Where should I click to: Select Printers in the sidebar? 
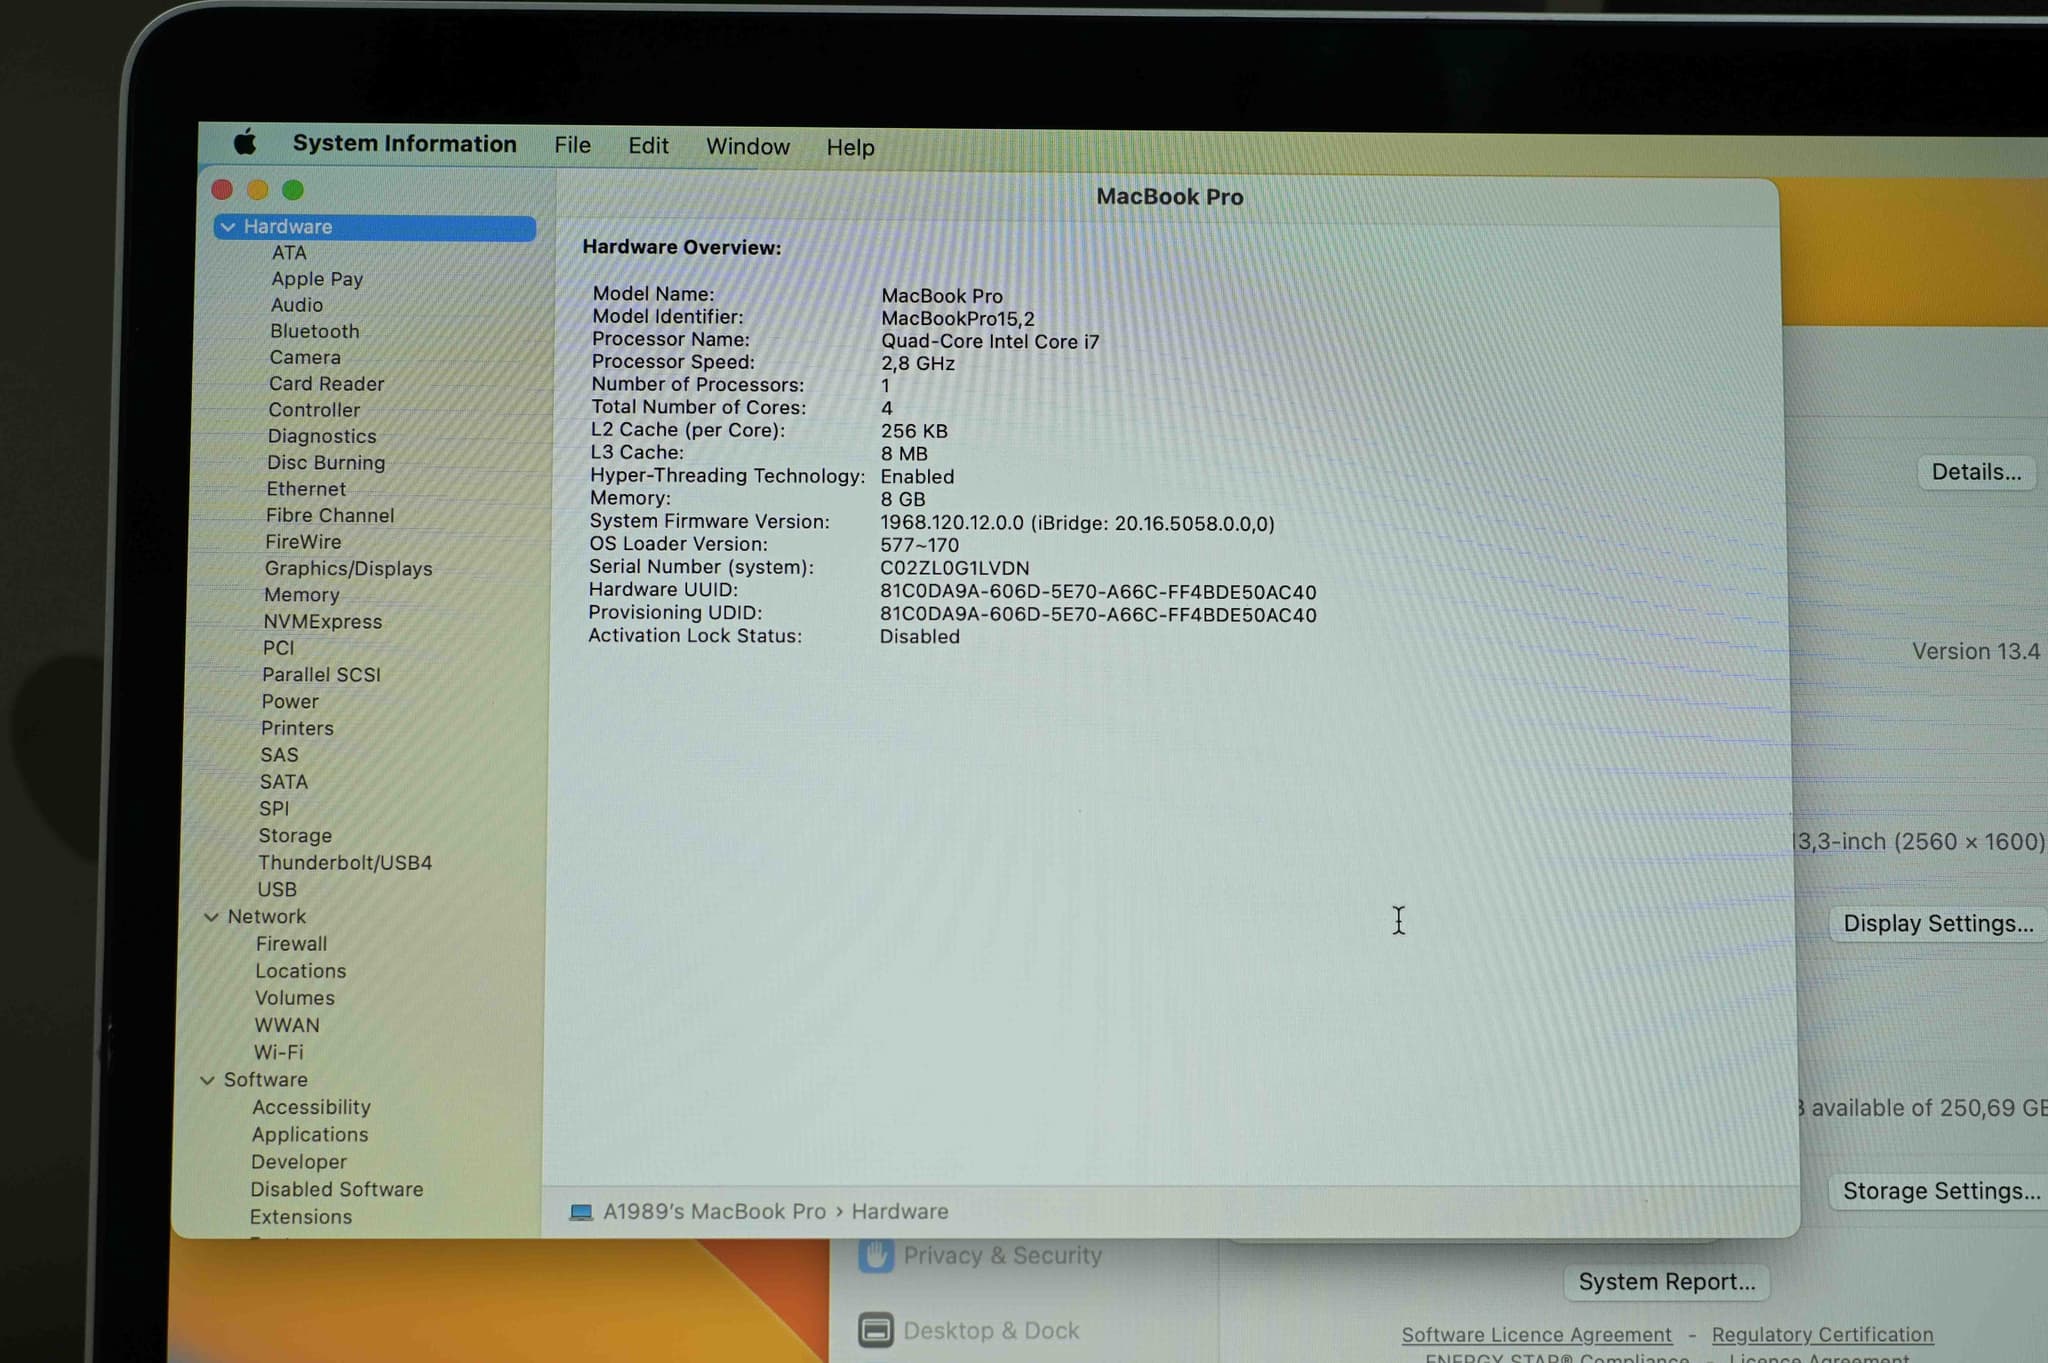(297, 728)
